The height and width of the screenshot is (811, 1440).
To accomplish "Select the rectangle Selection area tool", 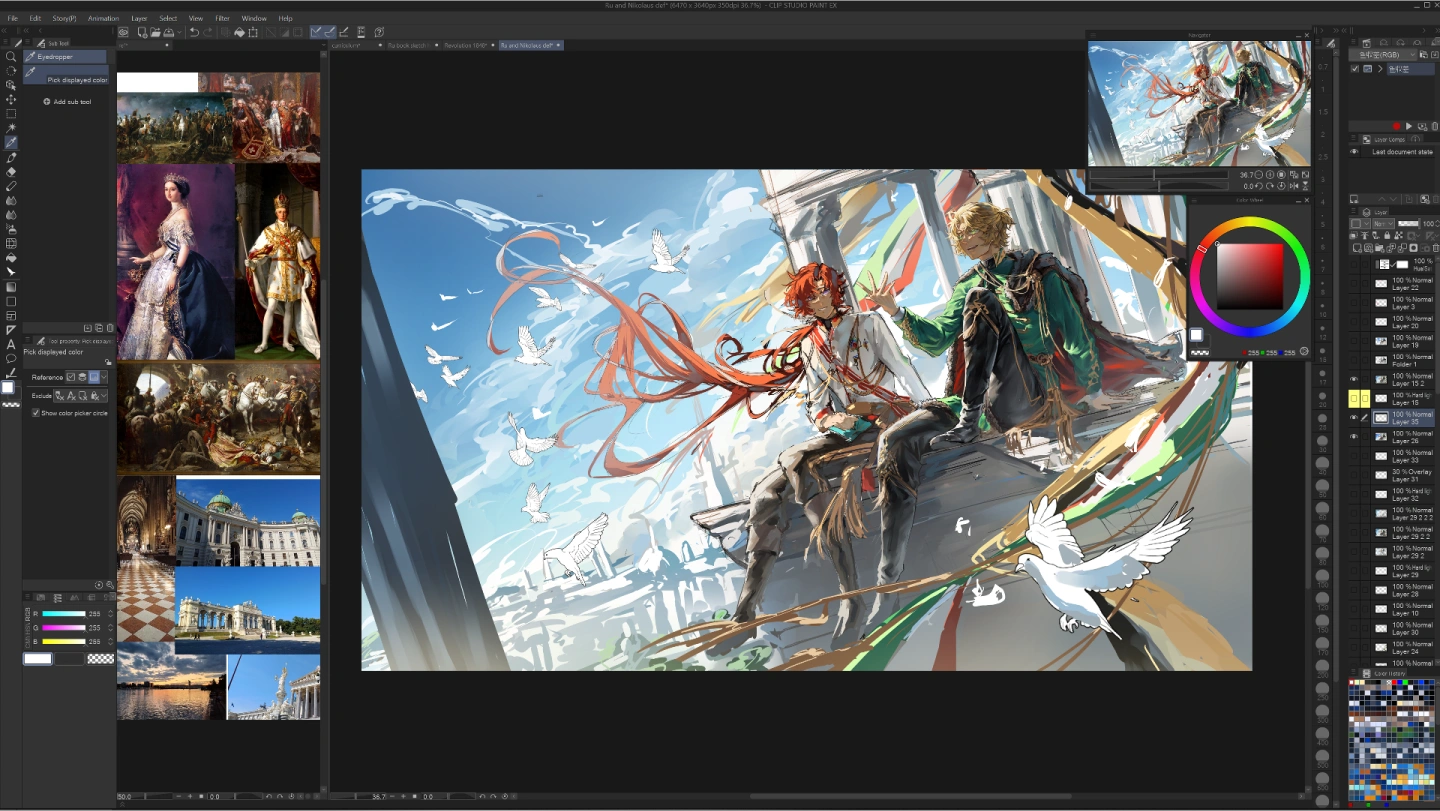I will click(x=11, y=113).
